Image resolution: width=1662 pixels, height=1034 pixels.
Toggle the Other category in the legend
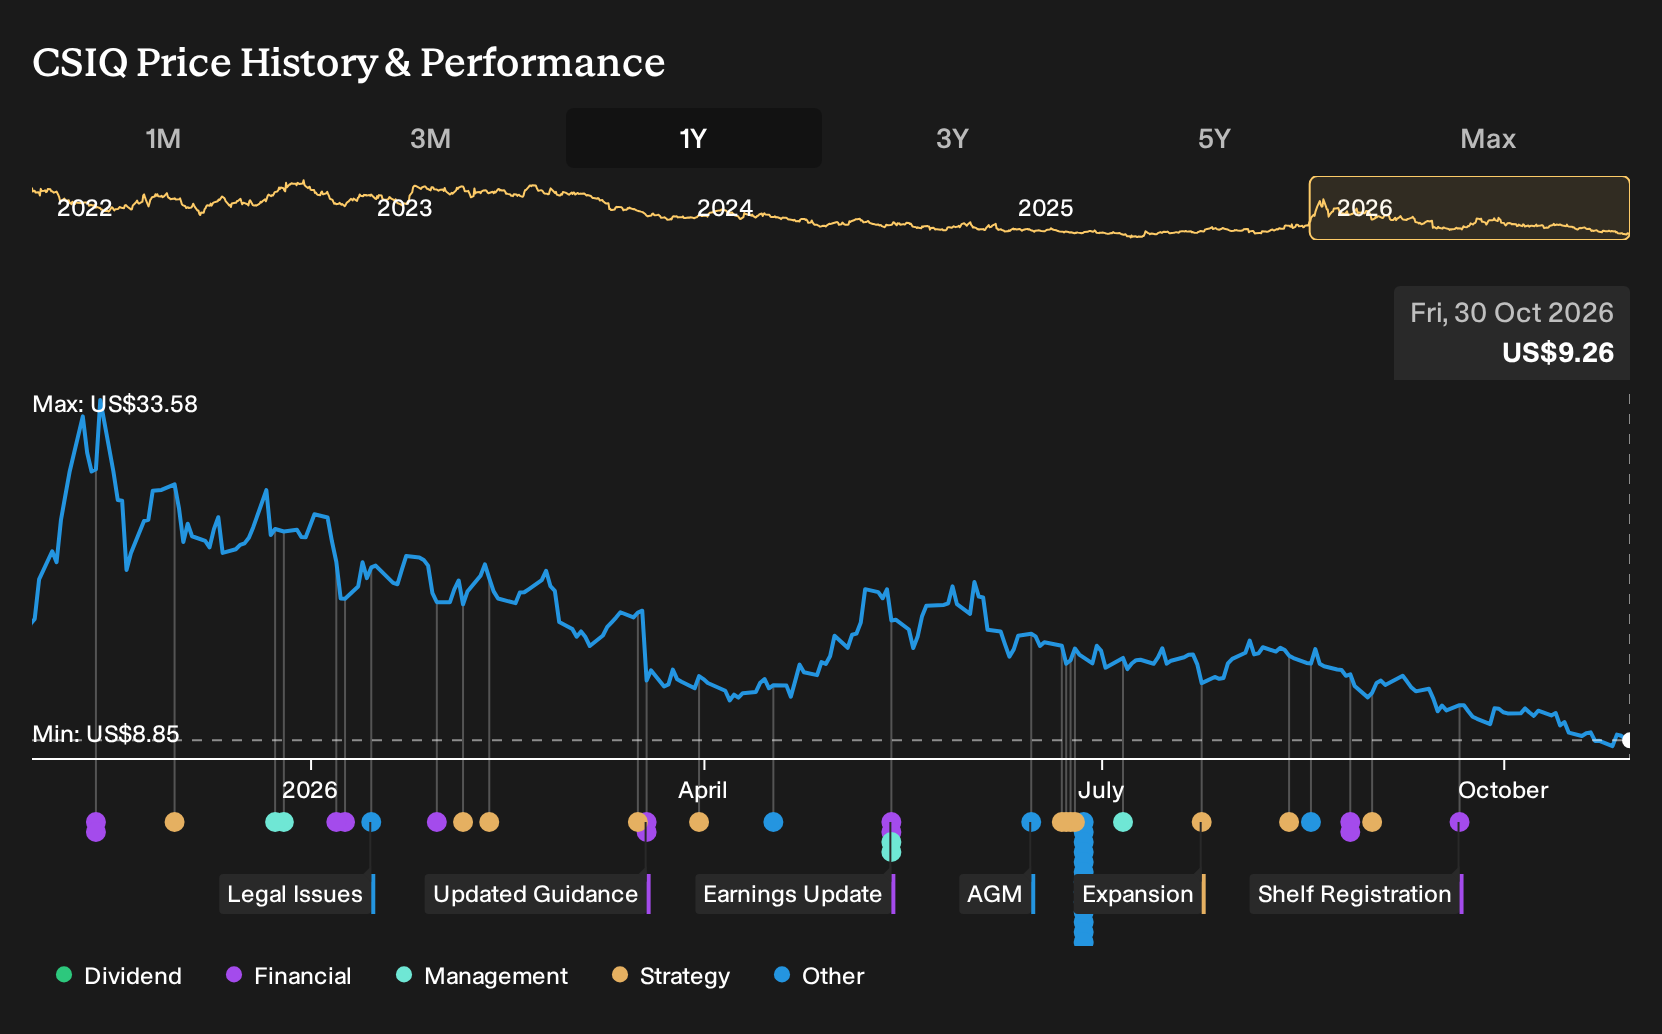click(x=819, y=976)
